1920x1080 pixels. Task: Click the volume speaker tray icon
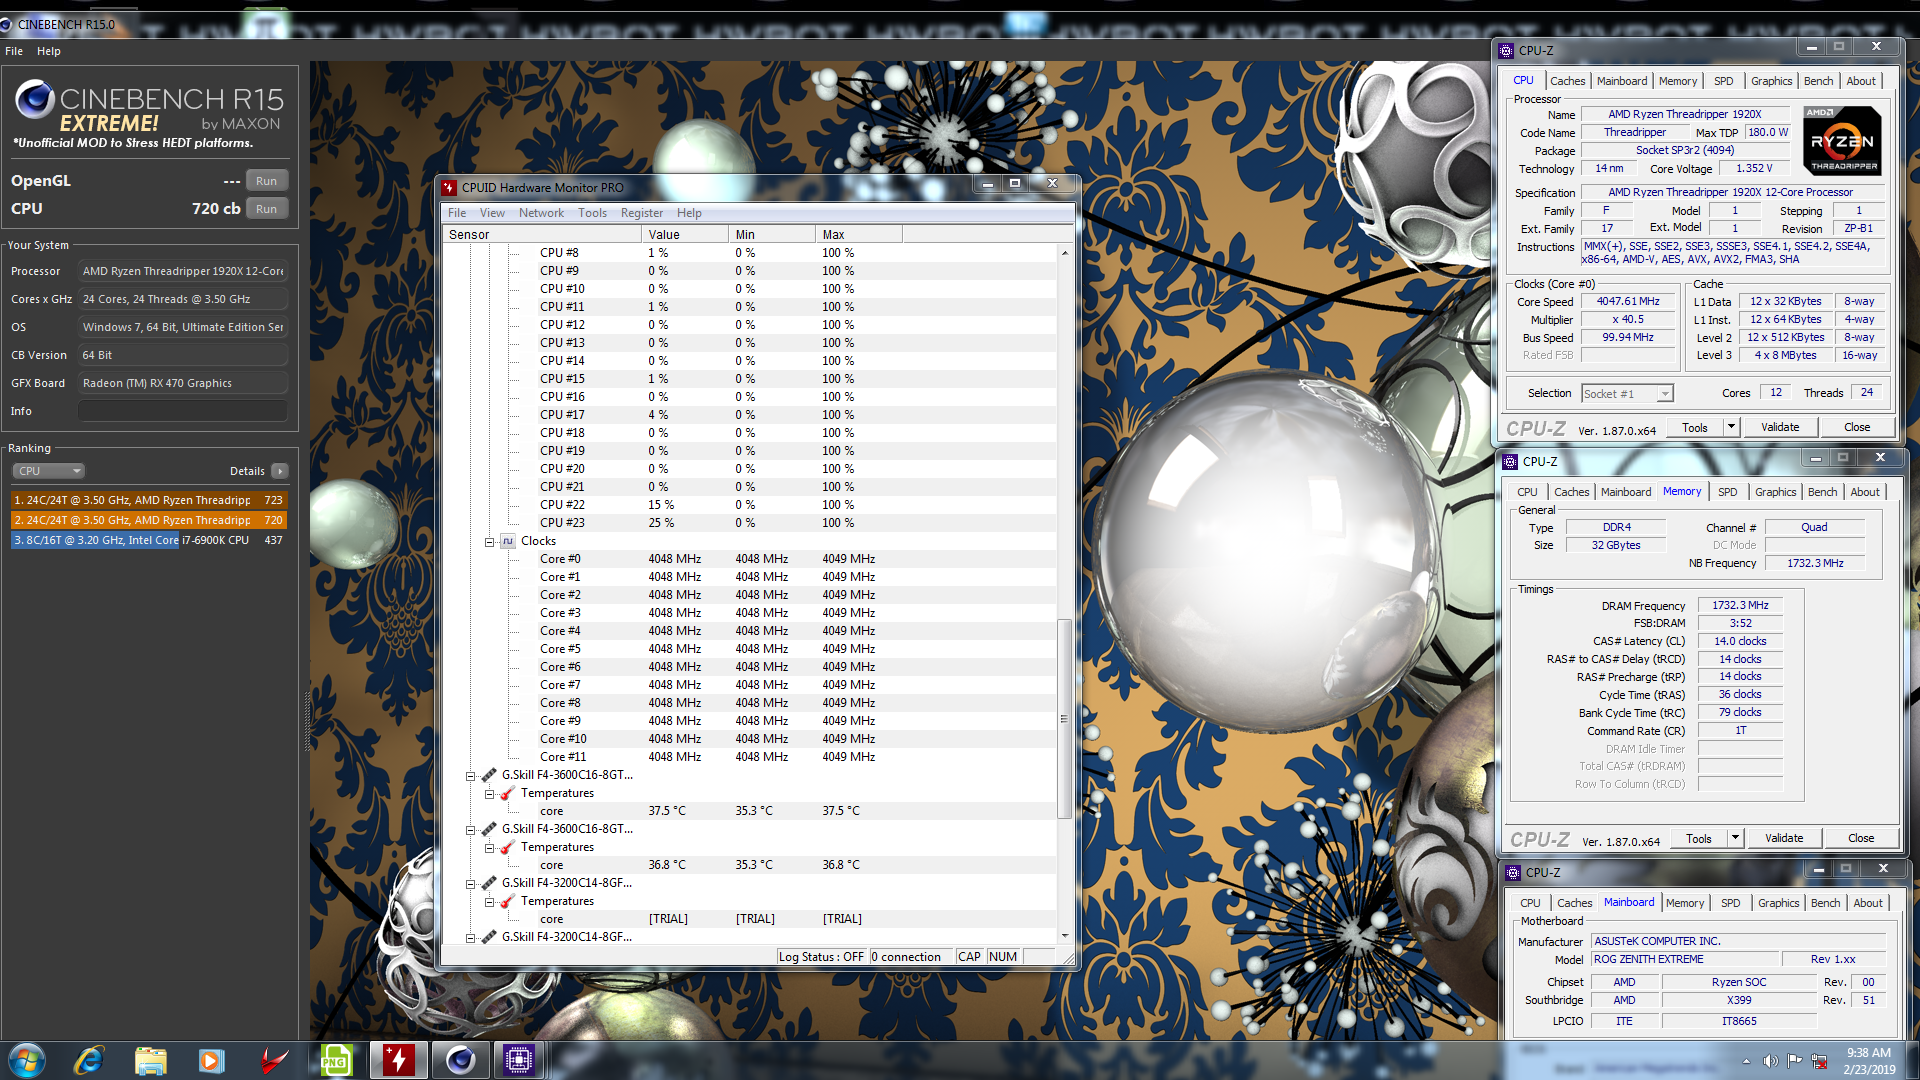point(1771,1061)
